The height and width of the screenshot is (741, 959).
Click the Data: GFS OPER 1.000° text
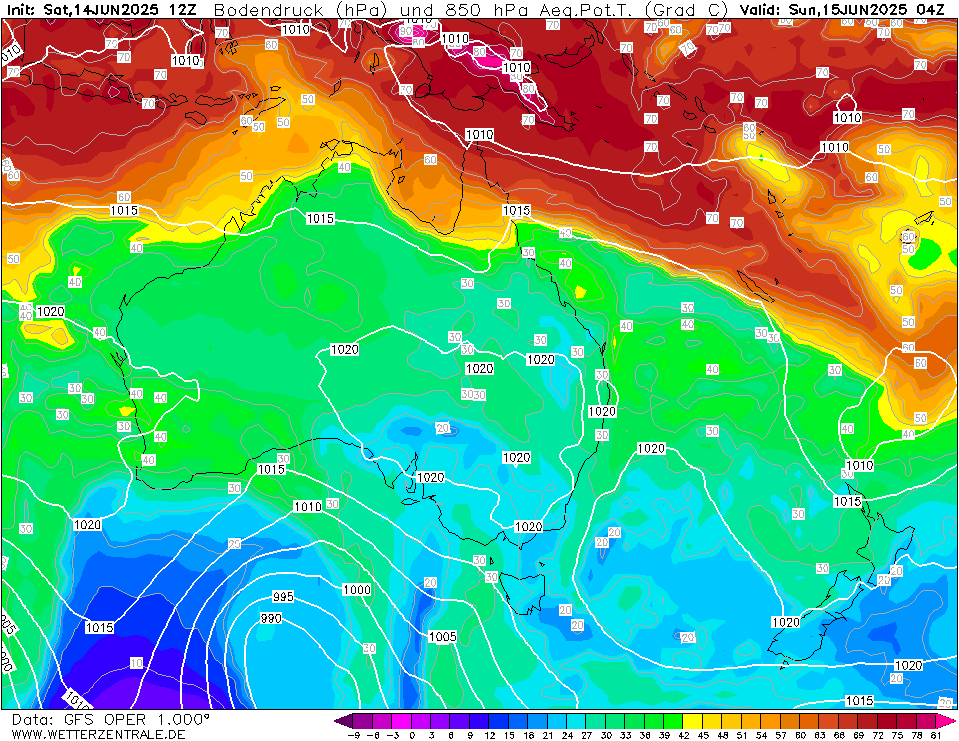(x=111, y=720)
